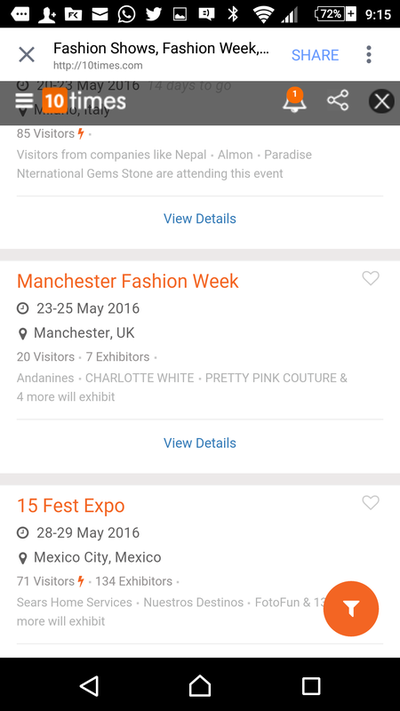Open the Manchester Fashion Week title
The height and width of the screenshot is (711, 400).
[128, 281]
